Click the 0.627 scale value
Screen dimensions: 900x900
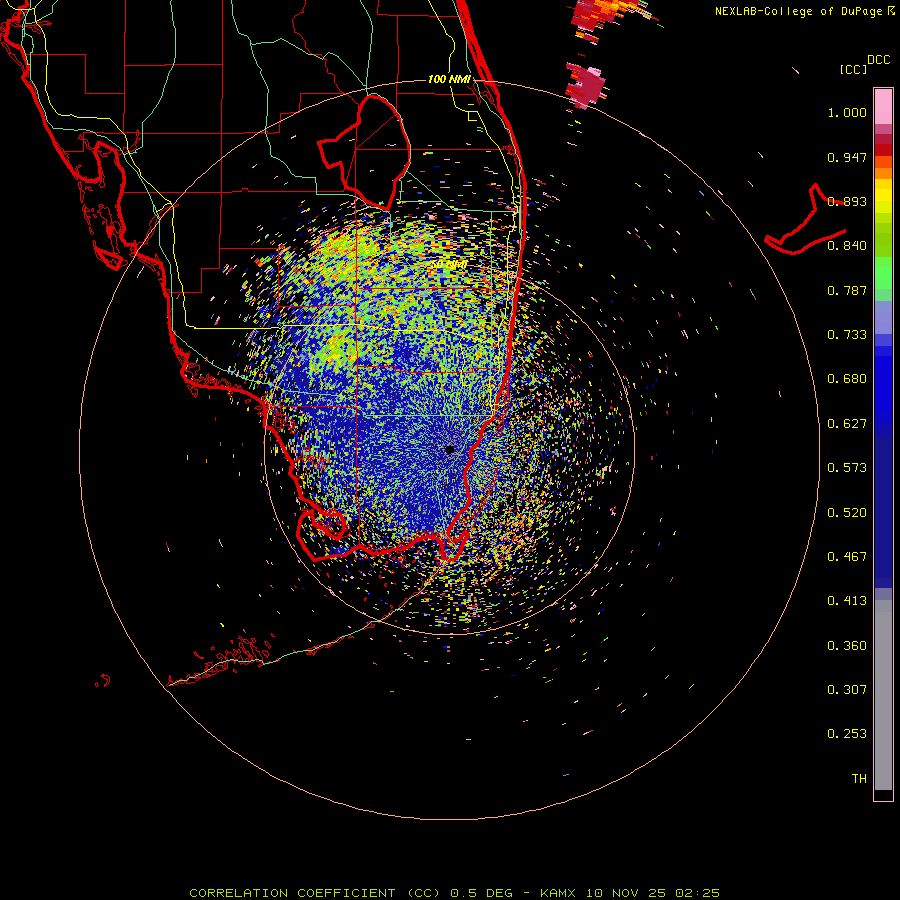click(x=847, y=424)
